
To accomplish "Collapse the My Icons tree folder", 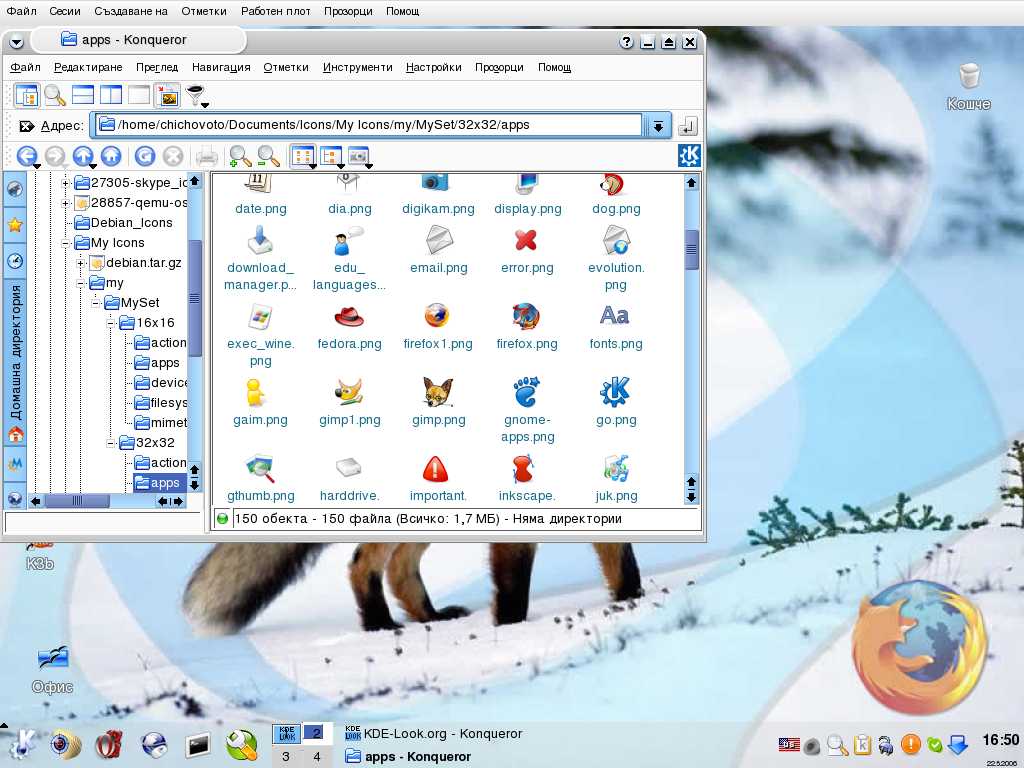I will 65,243.
